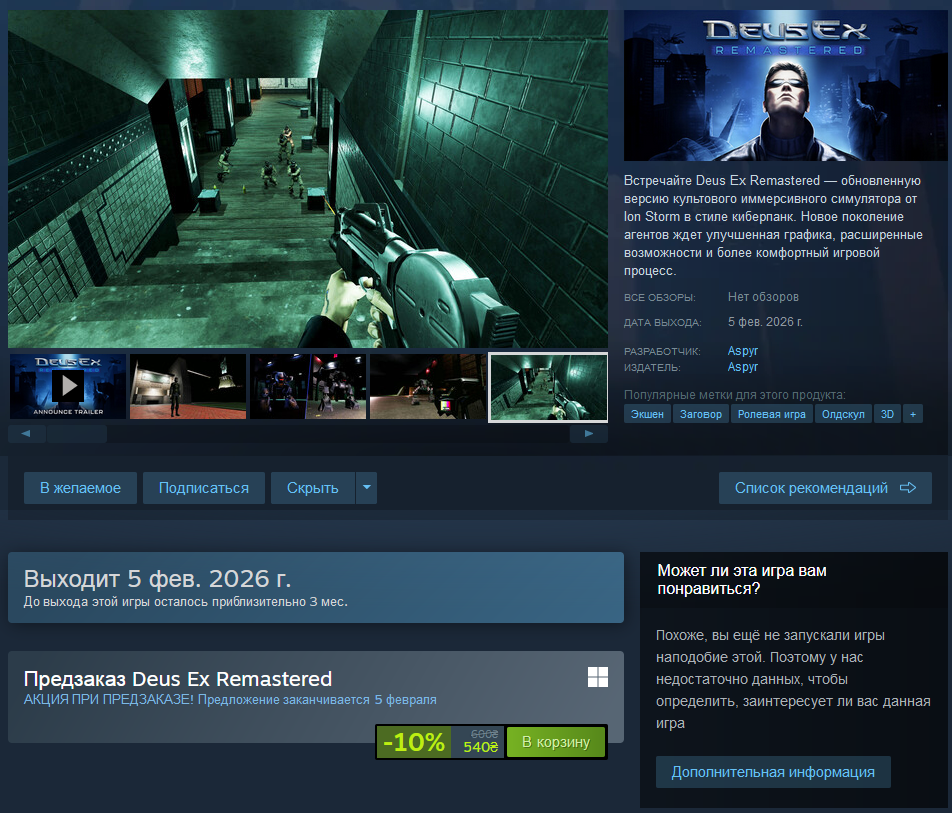Open Список рекомендаций queue button

825,488
